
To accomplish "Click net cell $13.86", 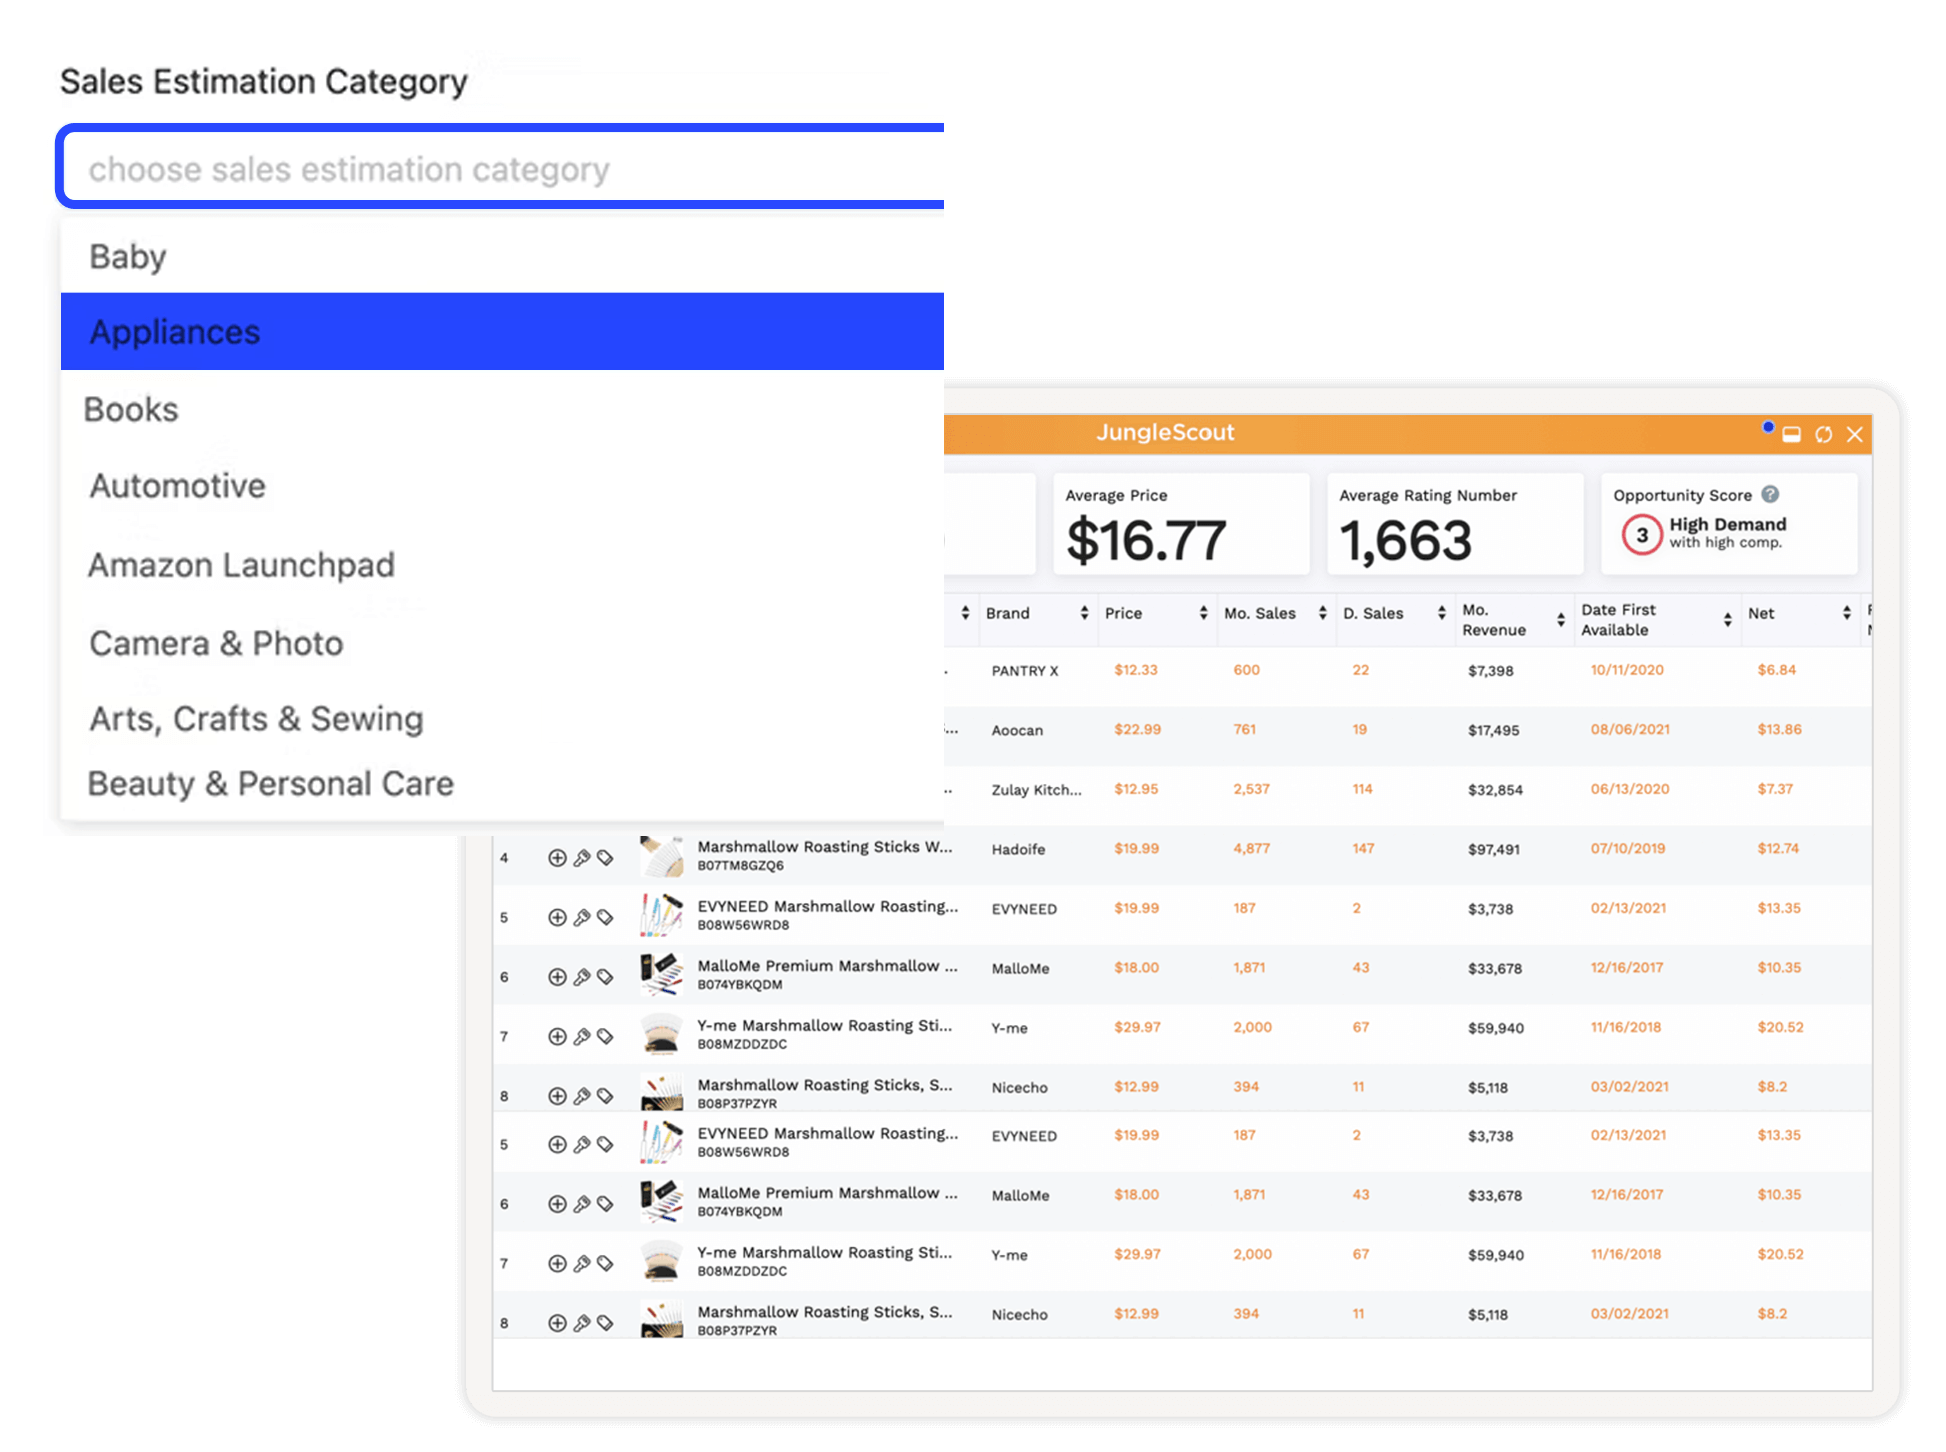I will pos(1779,729).
